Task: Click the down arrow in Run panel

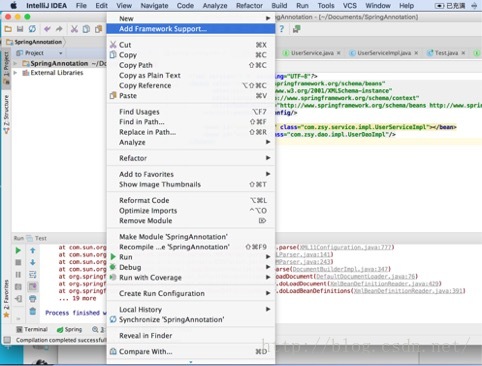Action: pos(33,262)
